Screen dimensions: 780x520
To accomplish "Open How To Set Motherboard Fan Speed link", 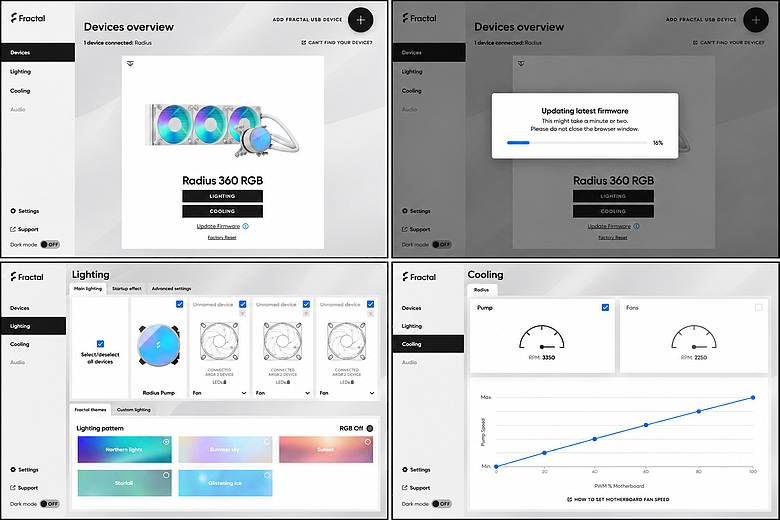I will pos(618,499).
